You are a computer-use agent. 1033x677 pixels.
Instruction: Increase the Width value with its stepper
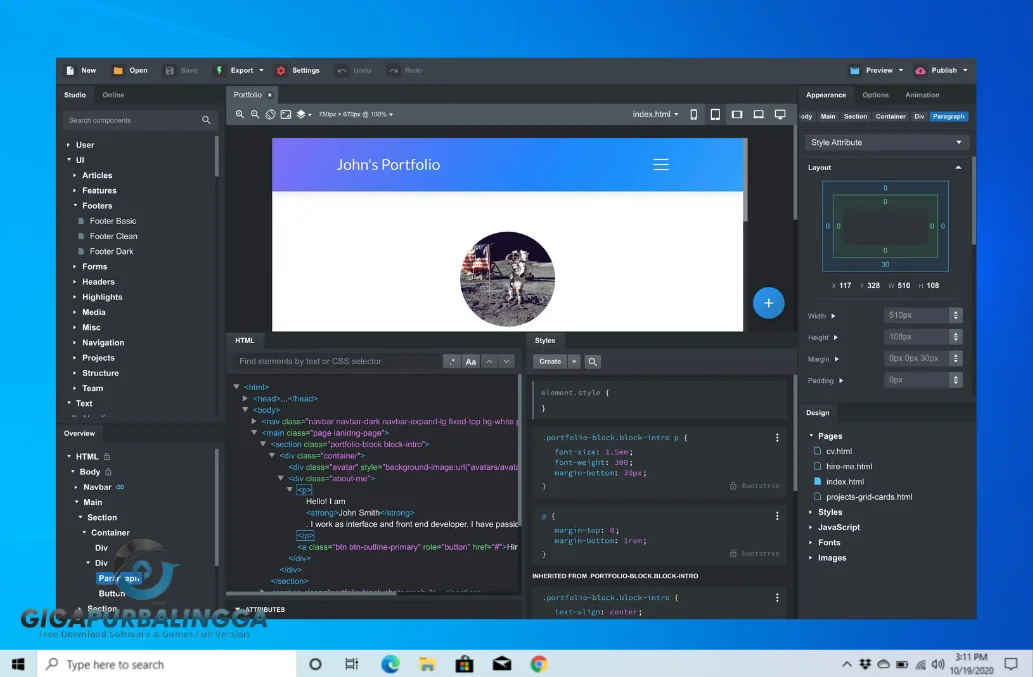(x=955, y=312)
